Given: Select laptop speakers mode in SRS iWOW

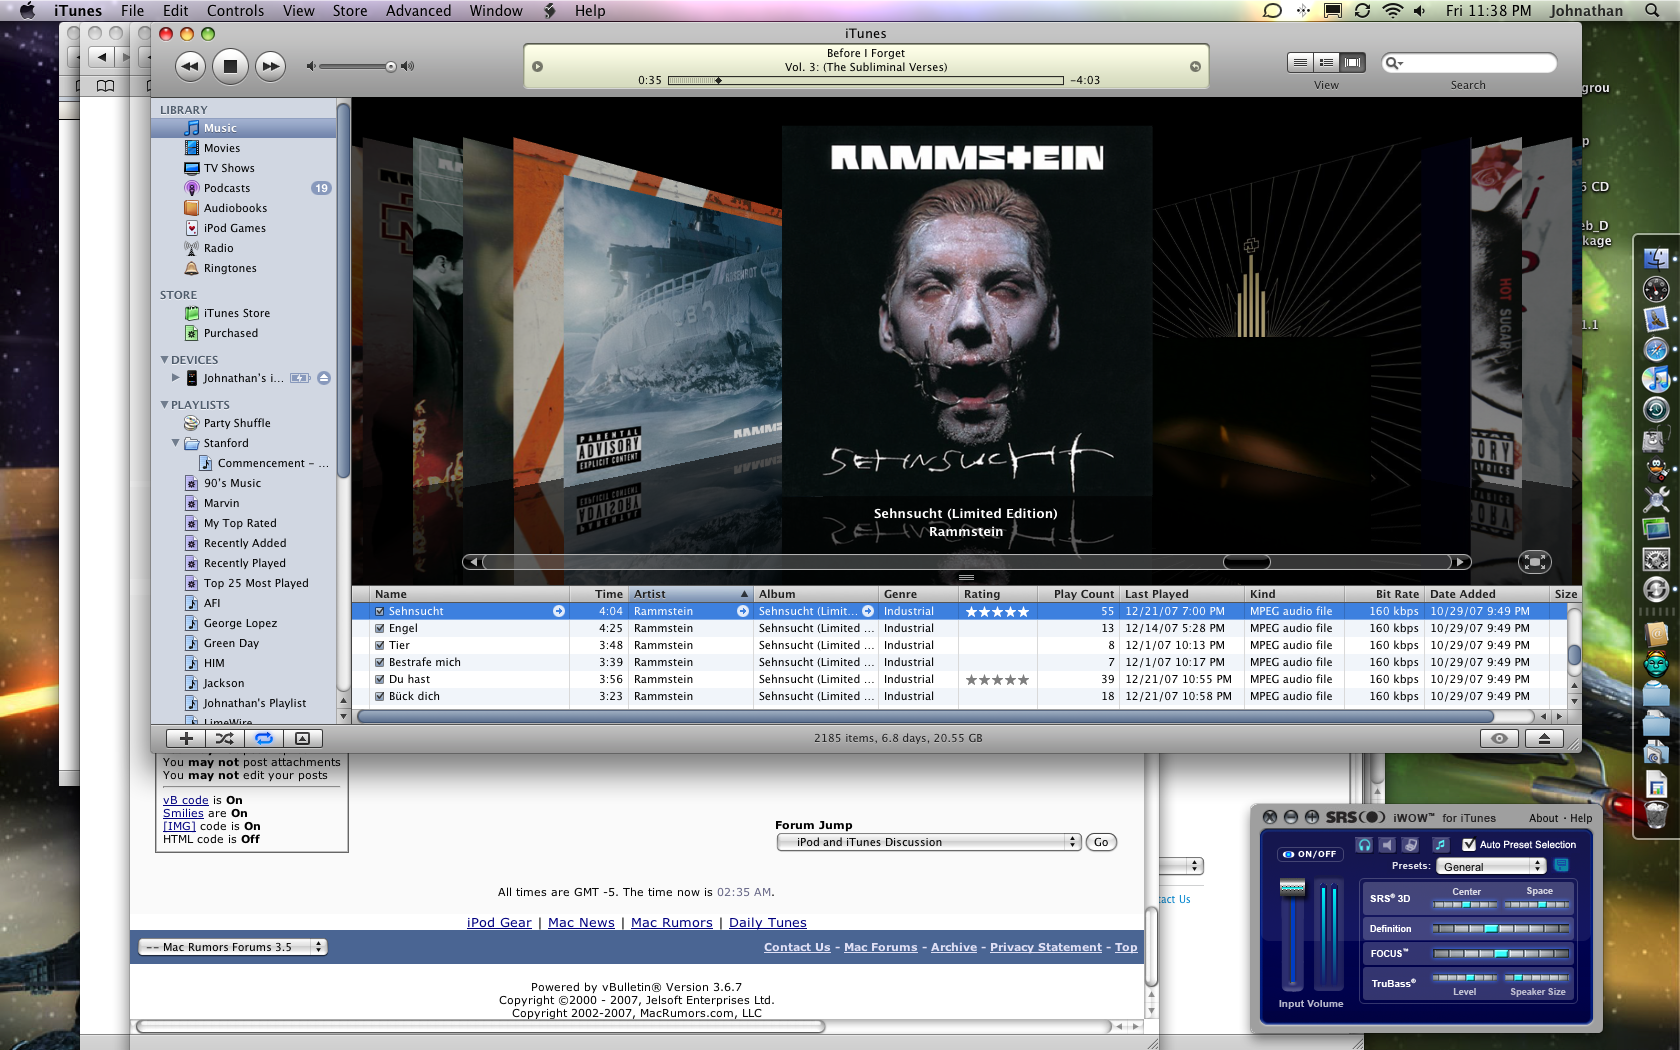Looking at the screenshot, I should (x=1411, y=845).
